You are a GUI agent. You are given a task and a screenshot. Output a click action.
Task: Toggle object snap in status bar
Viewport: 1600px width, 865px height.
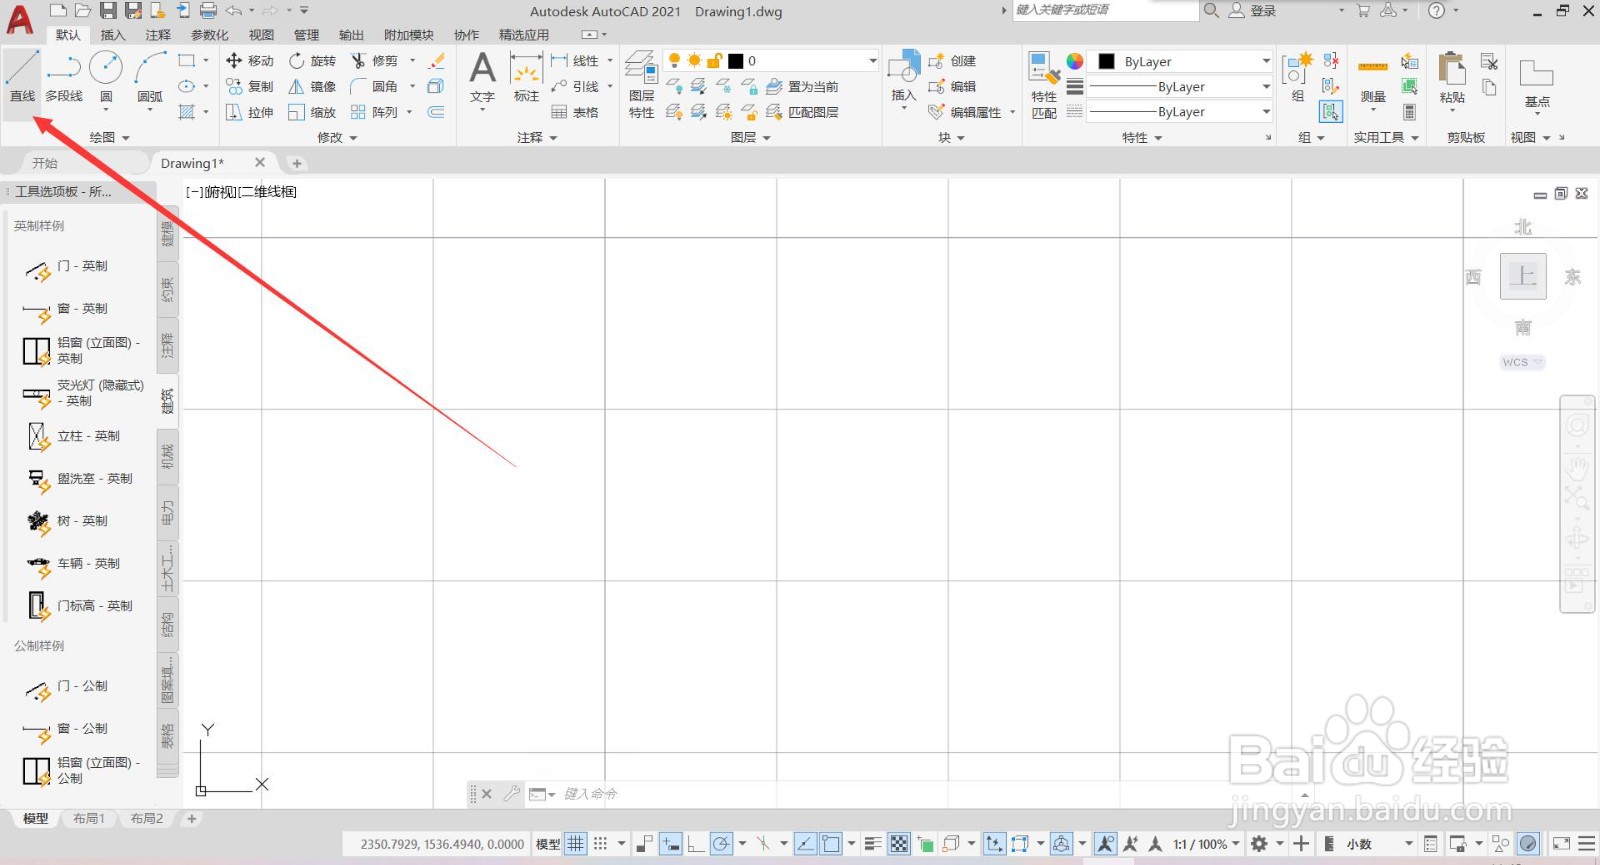coord(831,844)
